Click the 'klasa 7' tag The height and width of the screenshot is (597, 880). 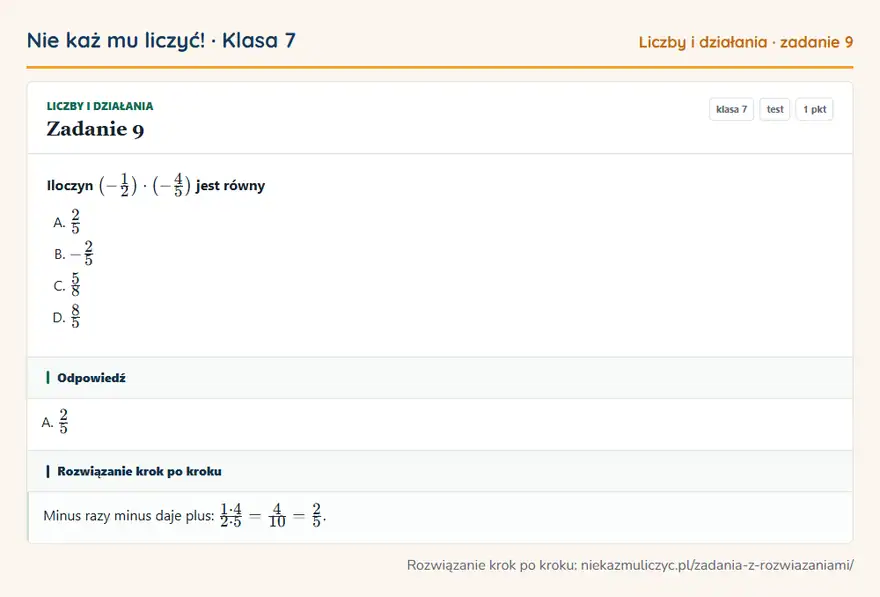(x=731, y=109)
